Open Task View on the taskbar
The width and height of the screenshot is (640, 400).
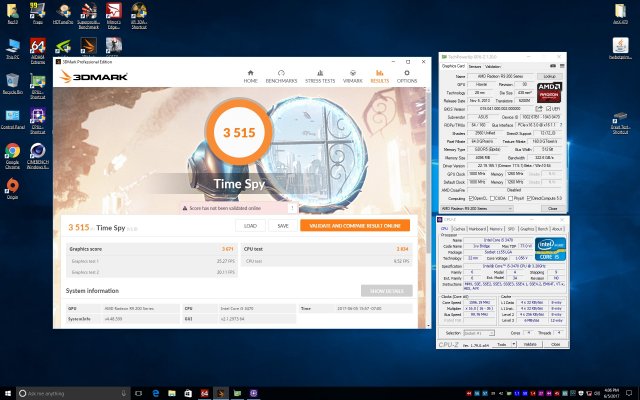139,393
